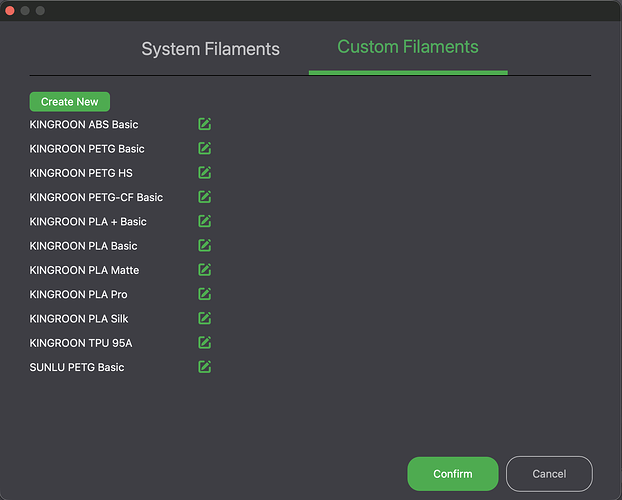Select the KINGROON PLA Silk label
622x500 pixels.
[79, 319]
